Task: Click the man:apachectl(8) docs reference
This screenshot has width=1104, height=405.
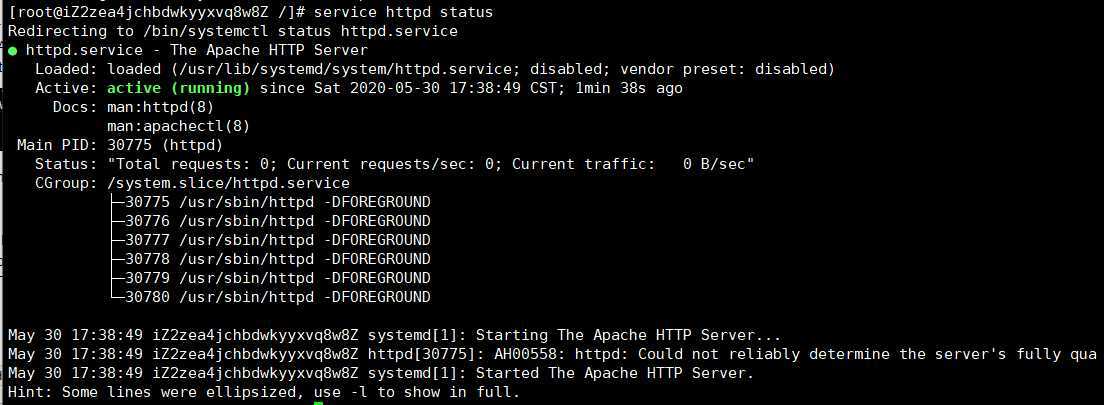Action: coord(179,126)
